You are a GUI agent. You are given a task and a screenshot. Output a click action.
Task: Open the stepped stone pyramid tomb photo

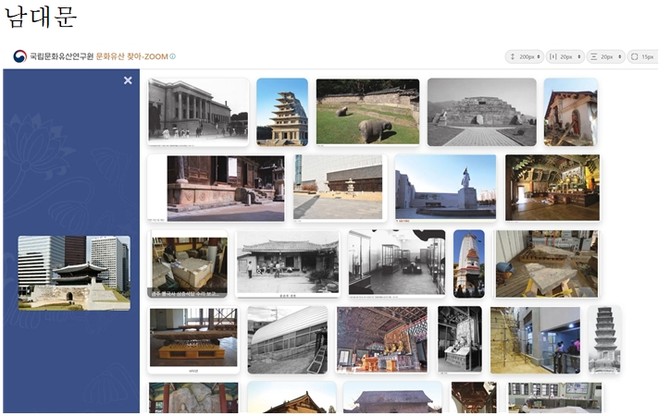tap(482, 112)
